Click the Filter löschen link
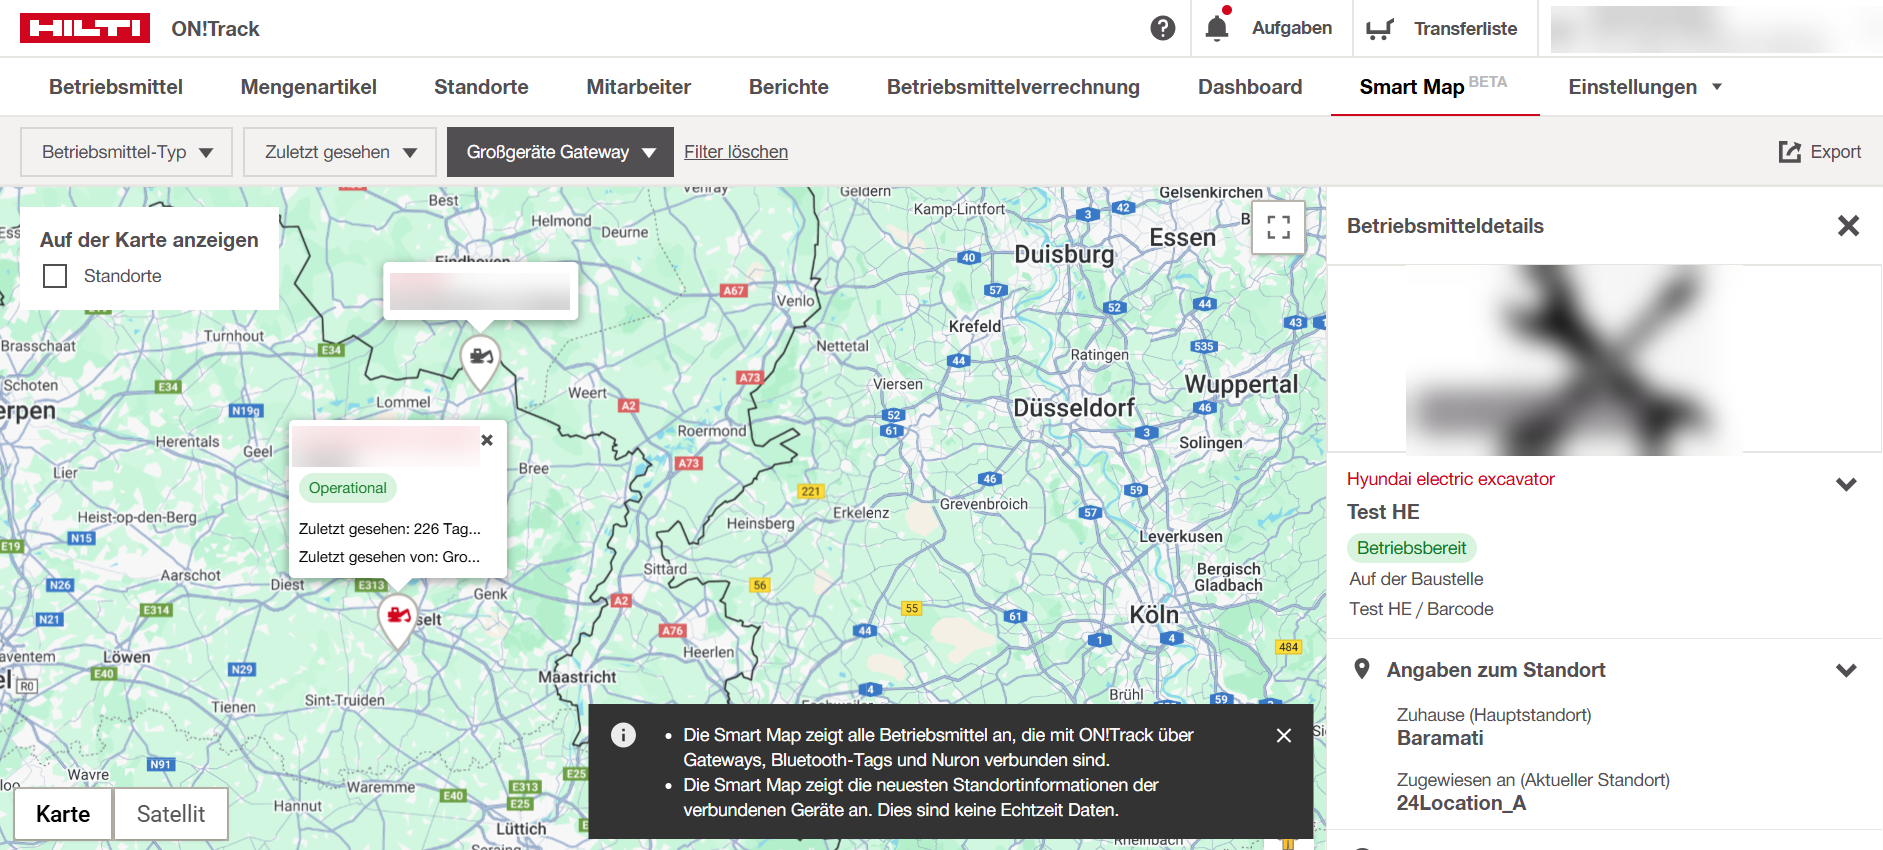Screen dimensions: 1883x850 tap(736, 152)
